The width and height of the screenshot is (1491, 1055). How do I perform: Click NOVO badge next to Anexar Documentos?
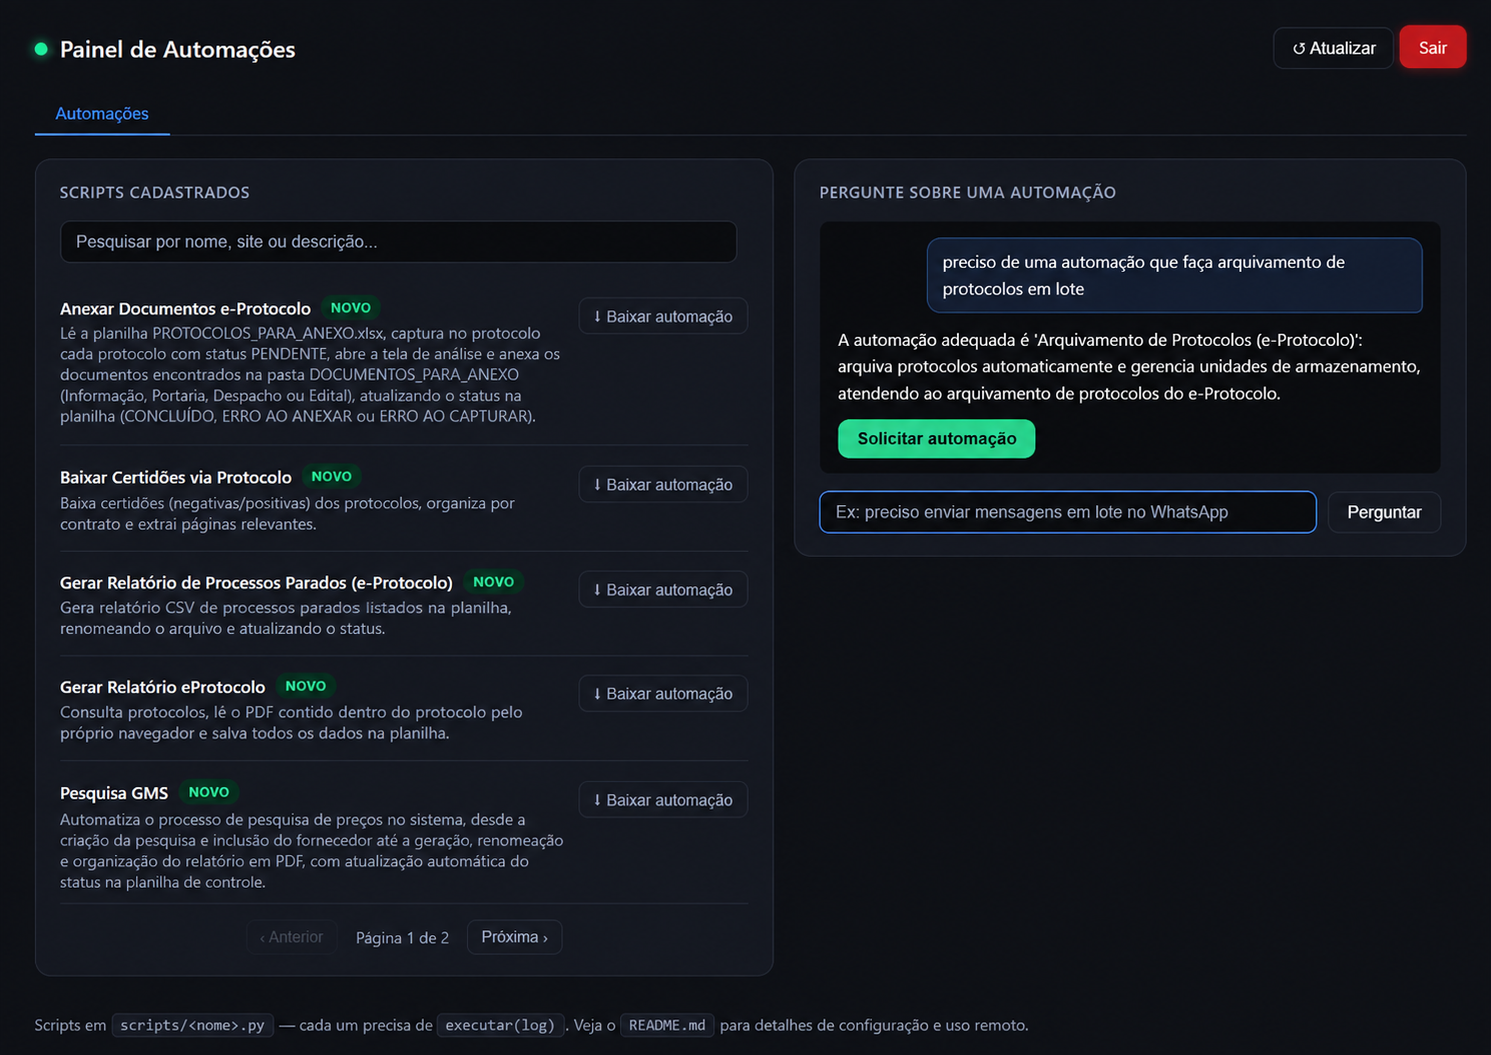pos(351,308)
